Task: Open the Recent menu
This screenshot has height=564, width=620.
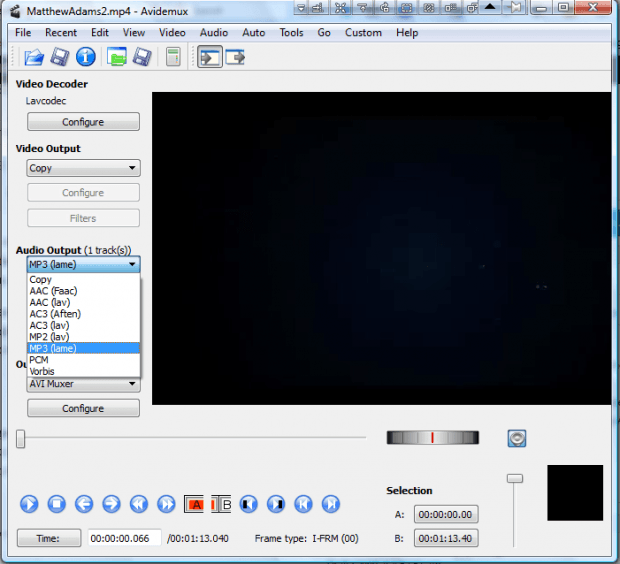Action: coord(61,32)
